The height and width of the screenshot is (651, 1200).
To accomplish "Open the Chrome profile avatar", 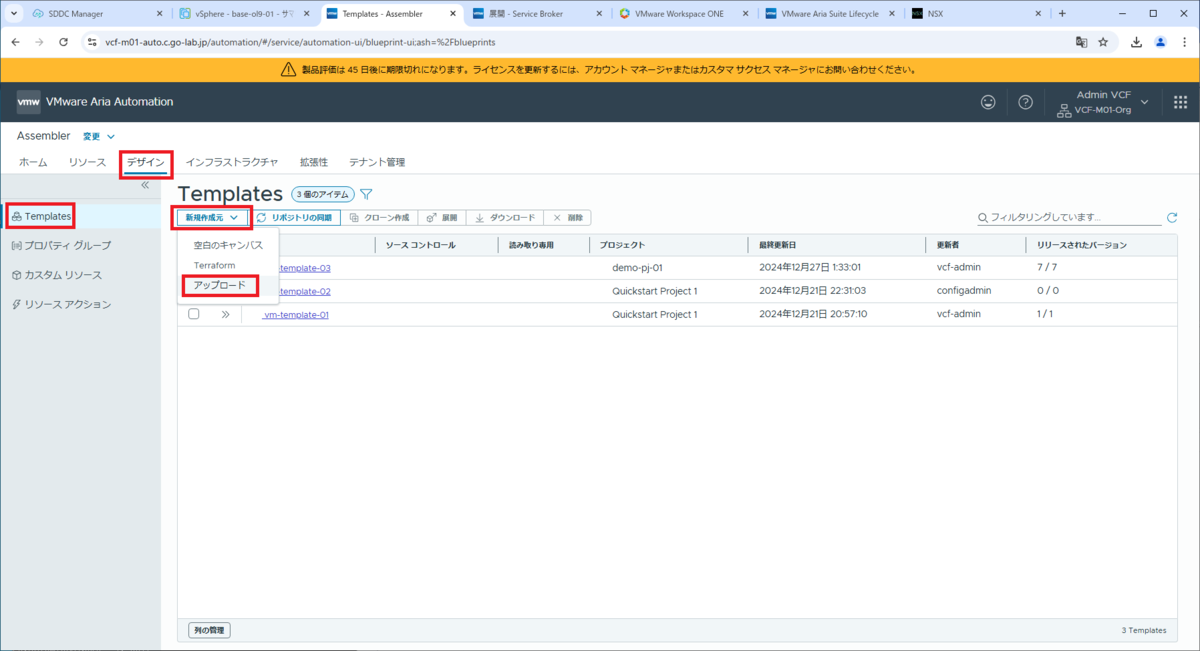I will [x=1160, y=42].
